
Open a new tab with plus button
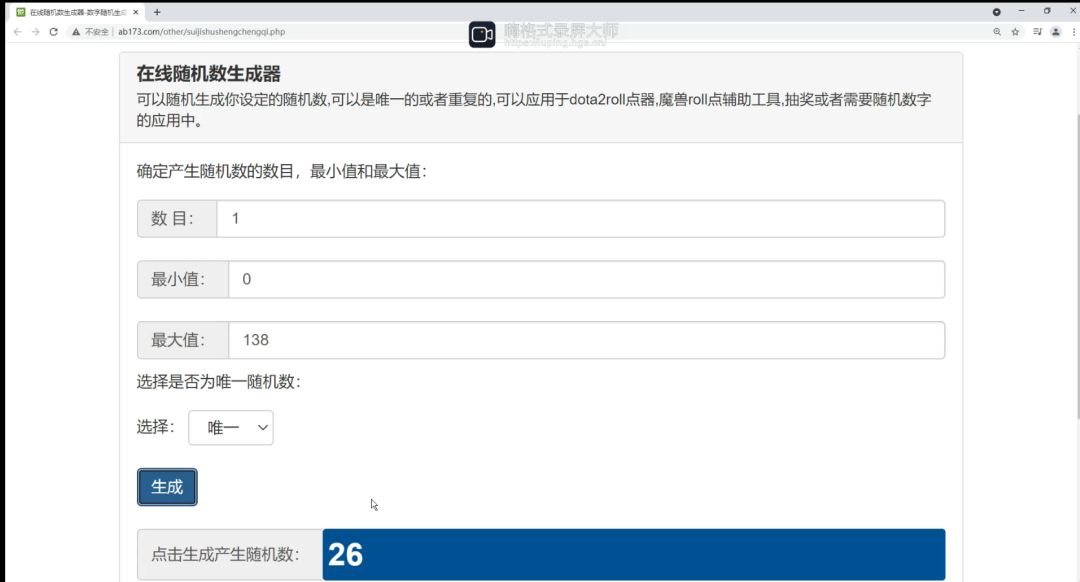pyautogui.click(x=157, y=12)
